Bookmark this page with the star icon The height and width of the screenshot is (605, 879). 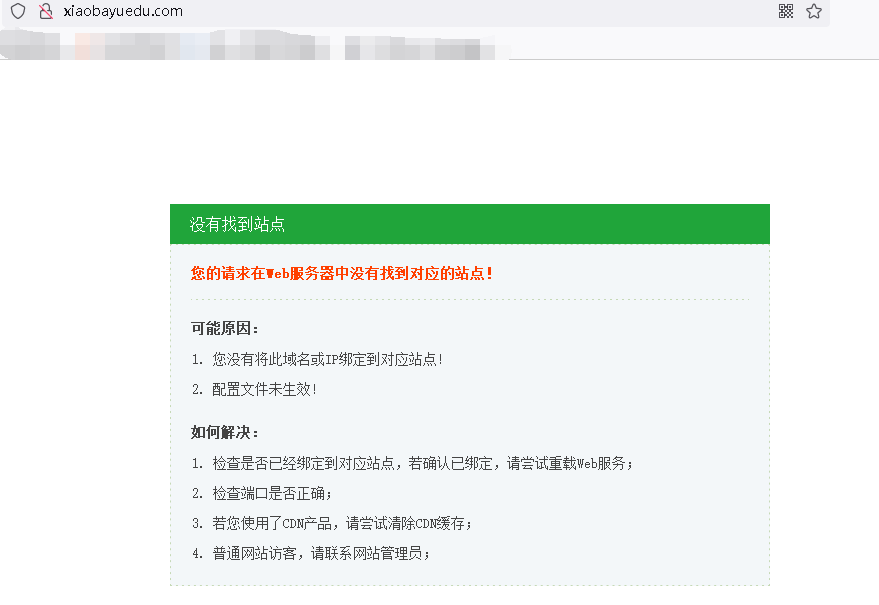point(814,12)
